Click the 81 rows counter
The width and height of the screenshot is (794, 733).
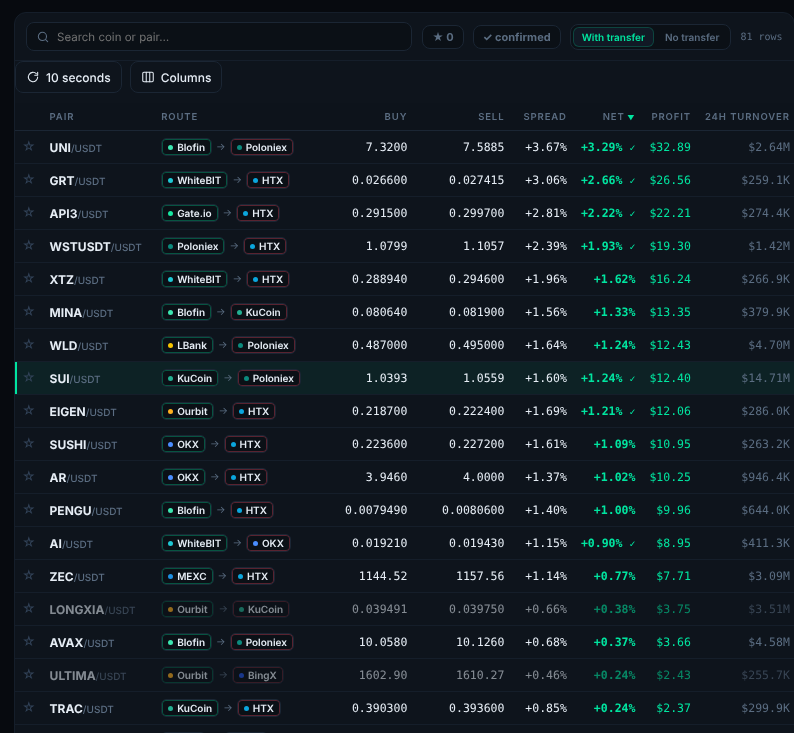761,36
